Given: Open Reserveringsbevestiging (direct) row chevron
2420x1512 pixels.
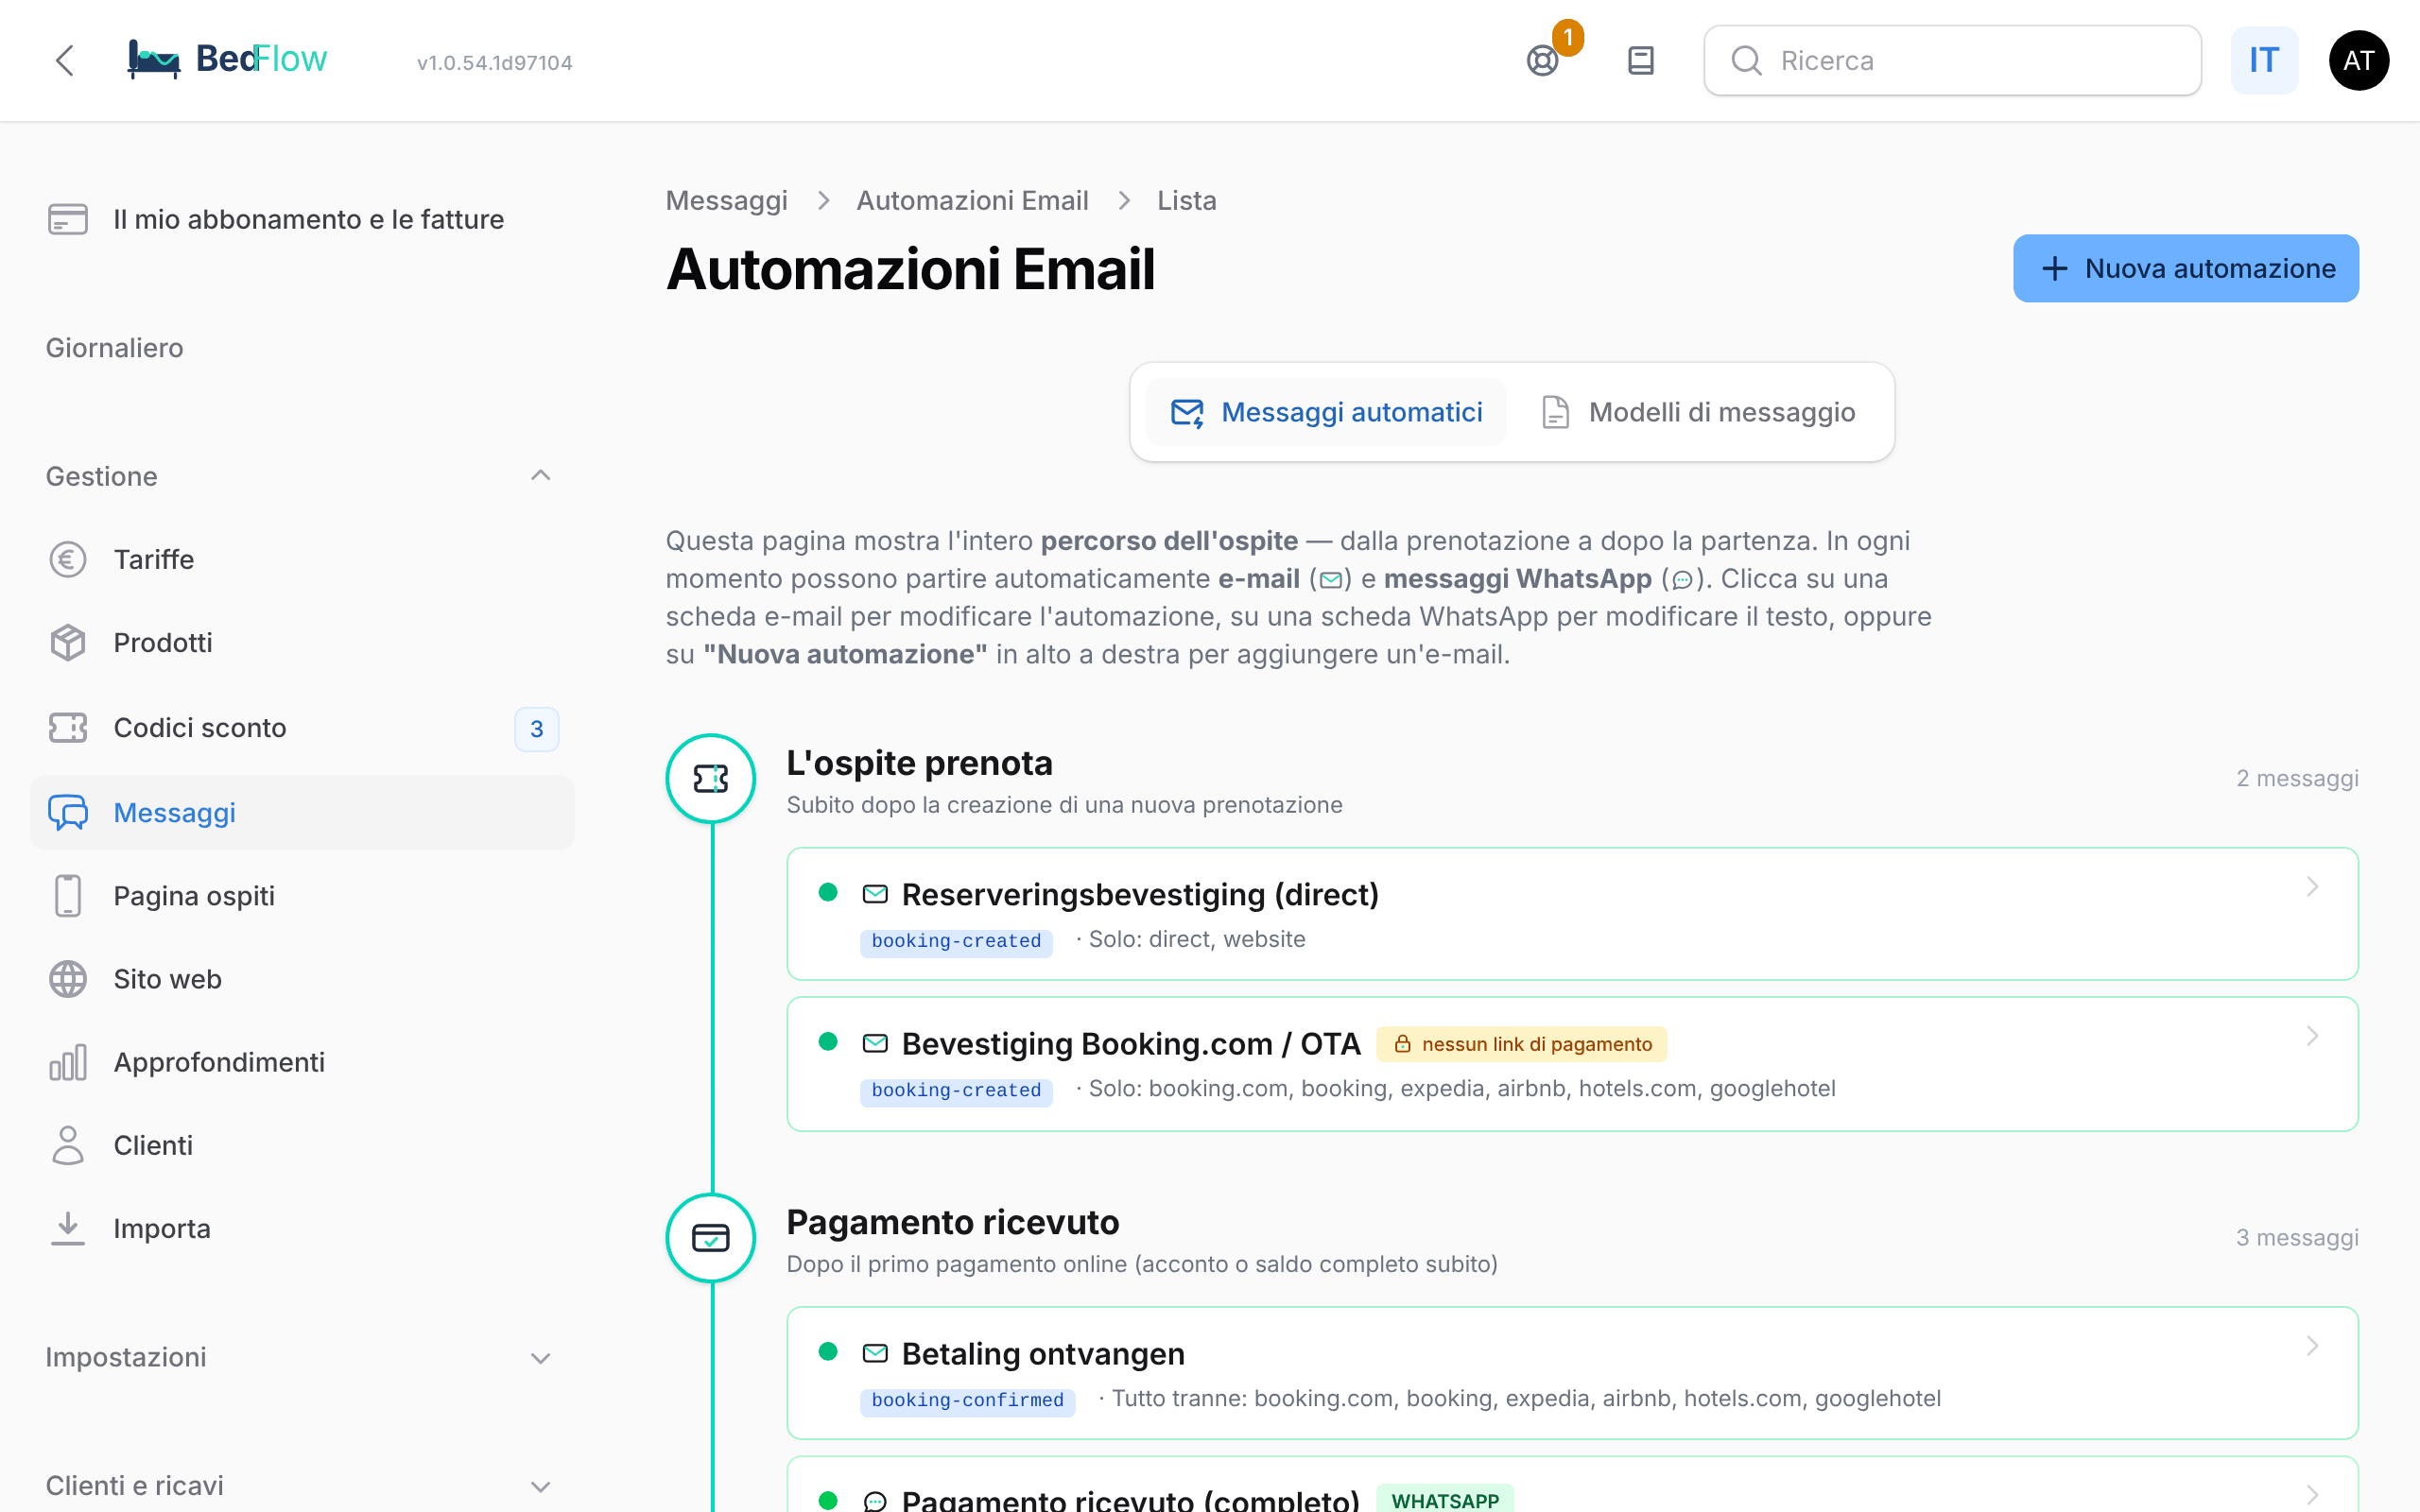Looking at the screenshot, I should [x=2312, y=887].
